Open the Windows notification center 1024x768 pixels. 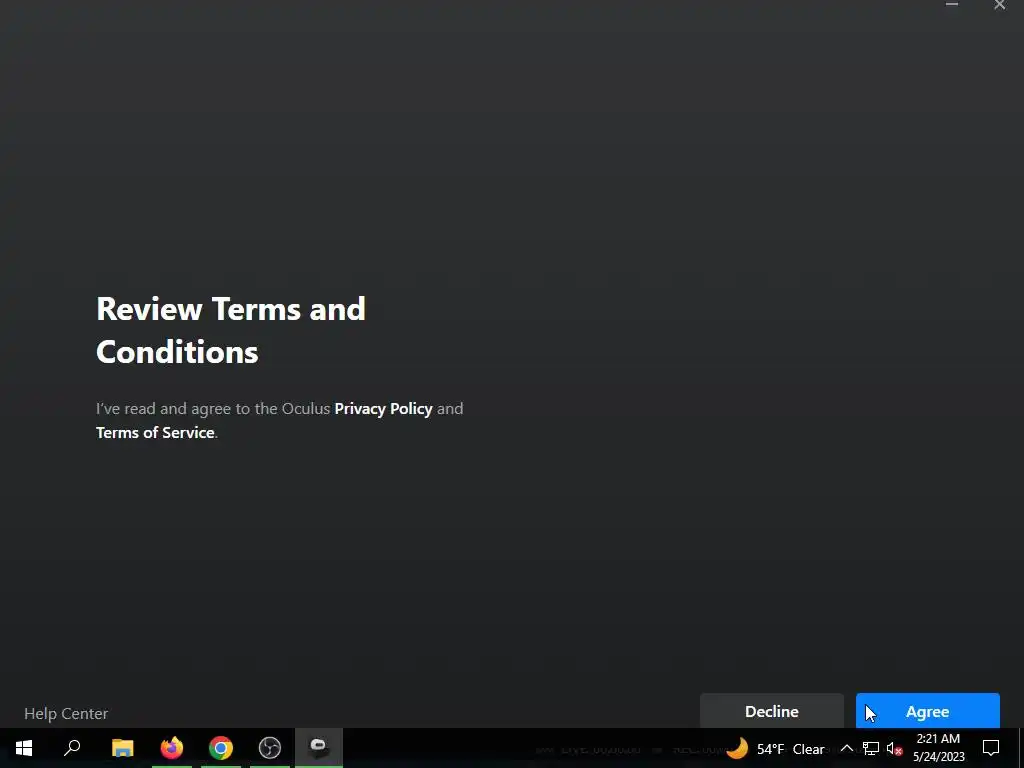[991, 748]
